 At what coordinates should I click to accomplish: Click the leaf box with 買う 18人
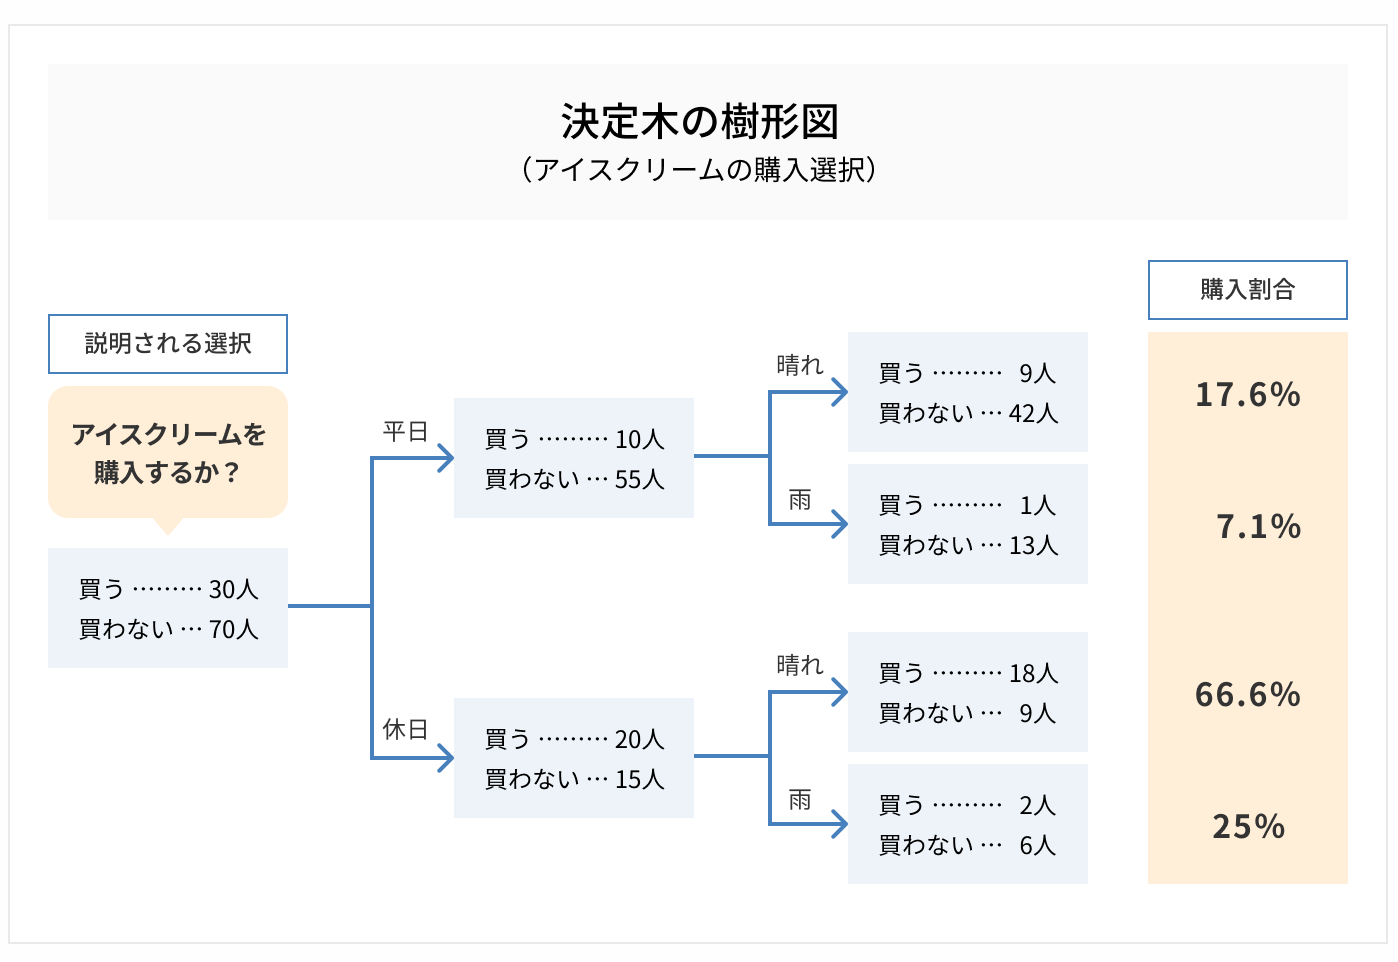967,692
